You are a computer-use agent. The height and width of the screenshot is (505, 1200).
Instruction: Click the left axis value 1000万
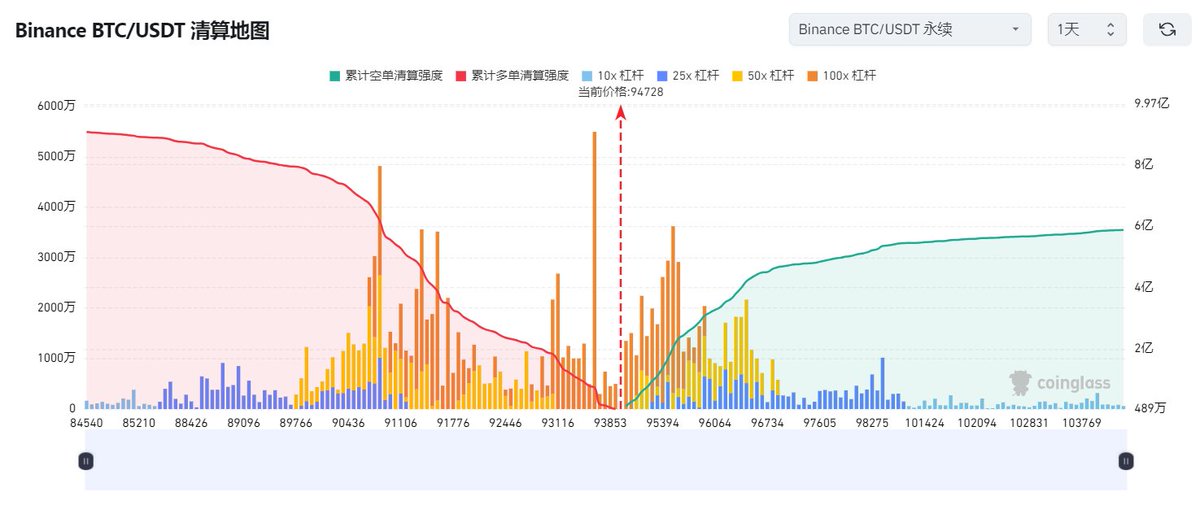57,358
